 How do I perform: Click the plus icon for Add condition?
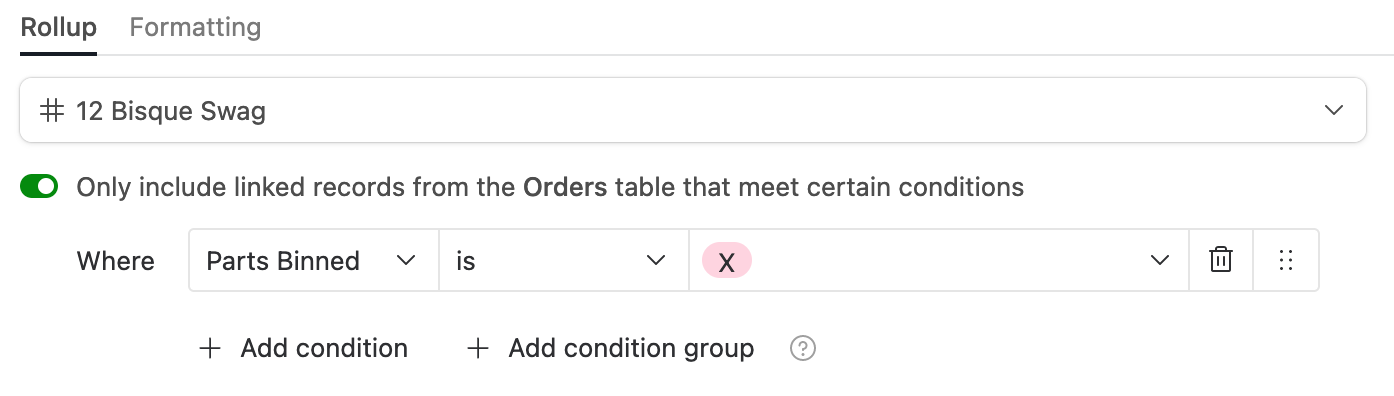[210, 348]
